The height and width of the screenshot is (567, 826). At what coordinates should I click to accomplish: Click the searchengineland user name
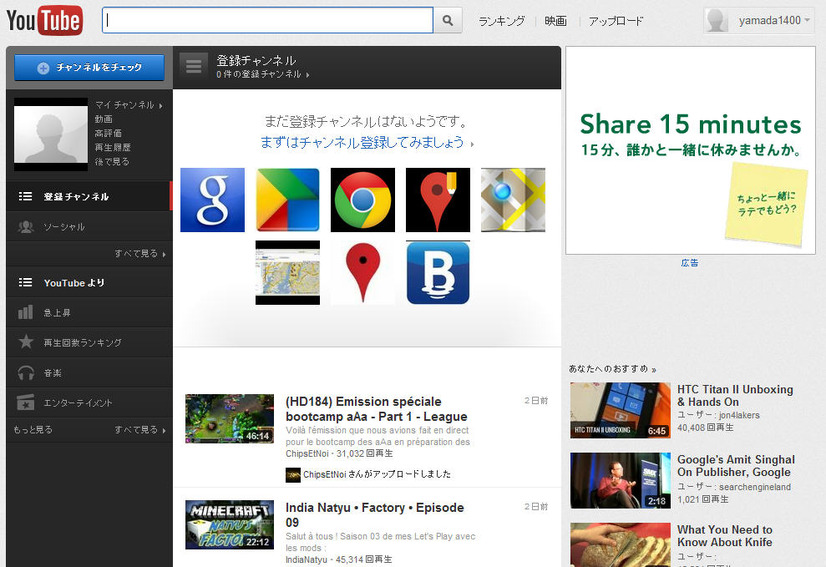click(755, 487)
